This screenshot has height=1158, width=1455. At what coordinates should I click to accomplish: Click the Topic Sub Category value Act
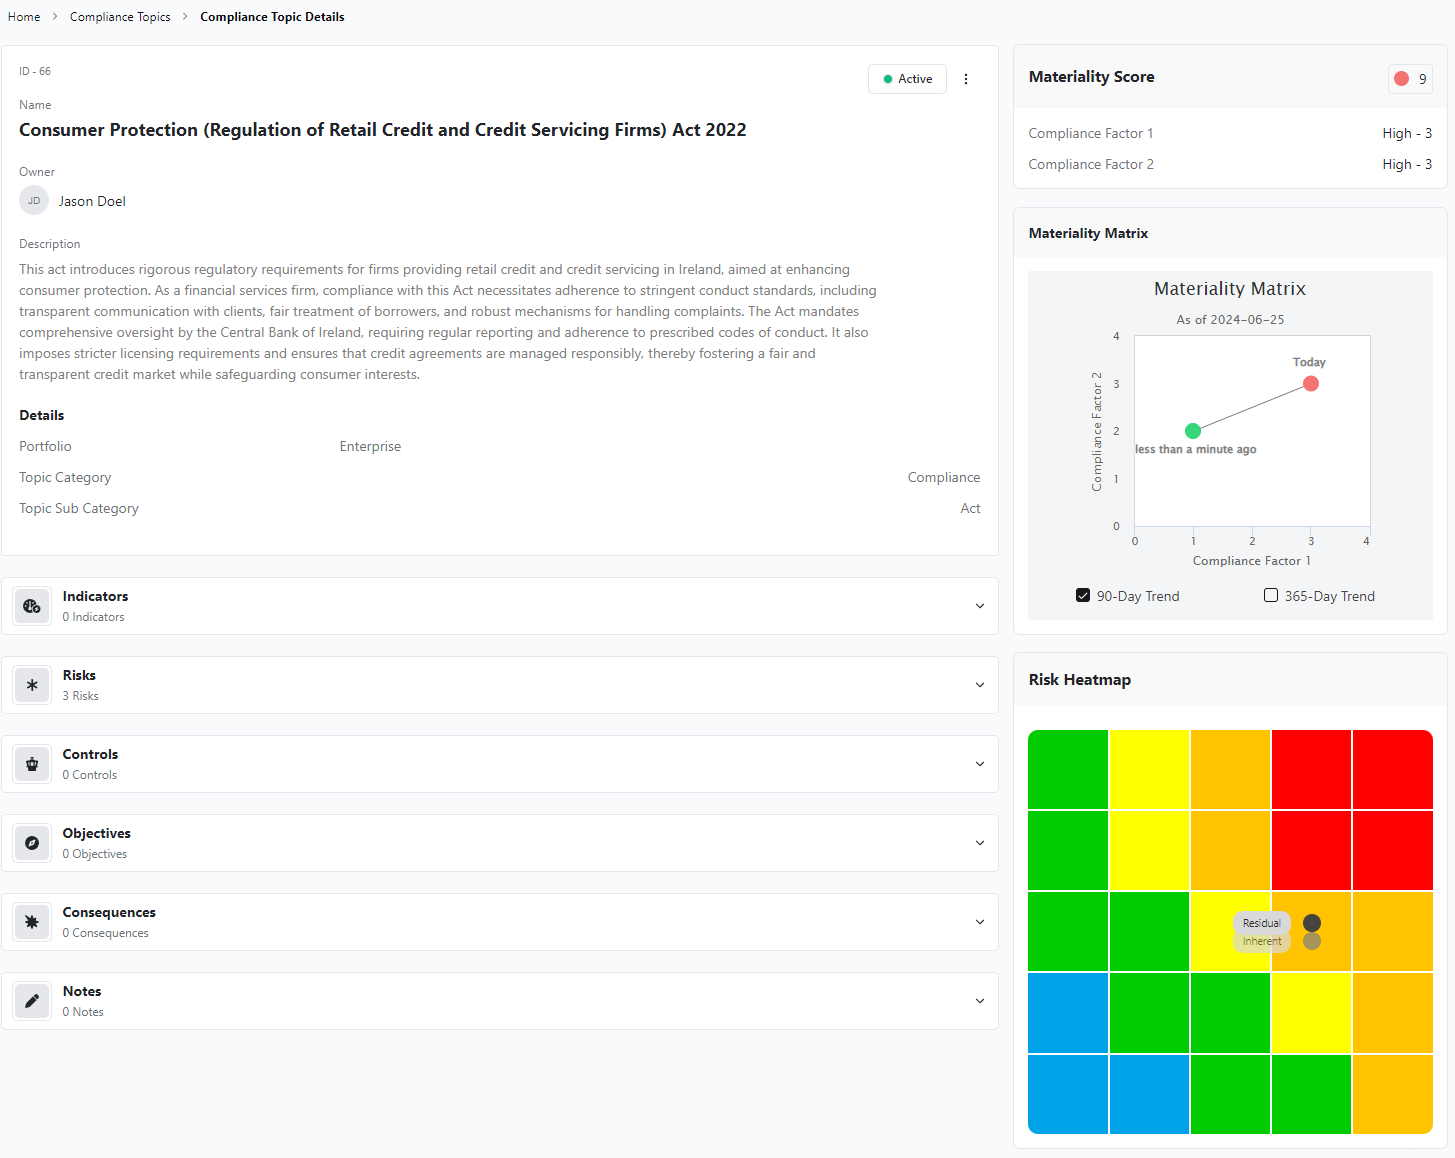pyautogui.click(x=970, y=508)
